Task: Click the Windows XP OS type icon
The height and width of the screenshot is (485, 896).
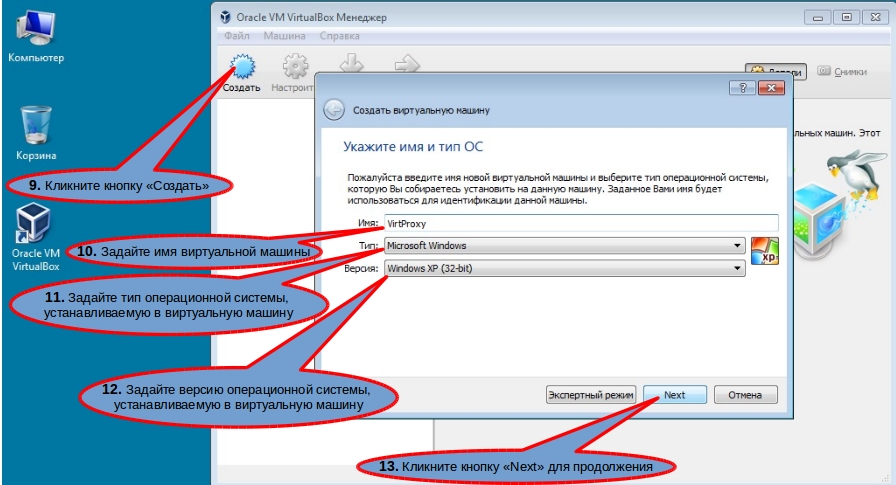Action: pyautogui.click(x=765, y=251)
